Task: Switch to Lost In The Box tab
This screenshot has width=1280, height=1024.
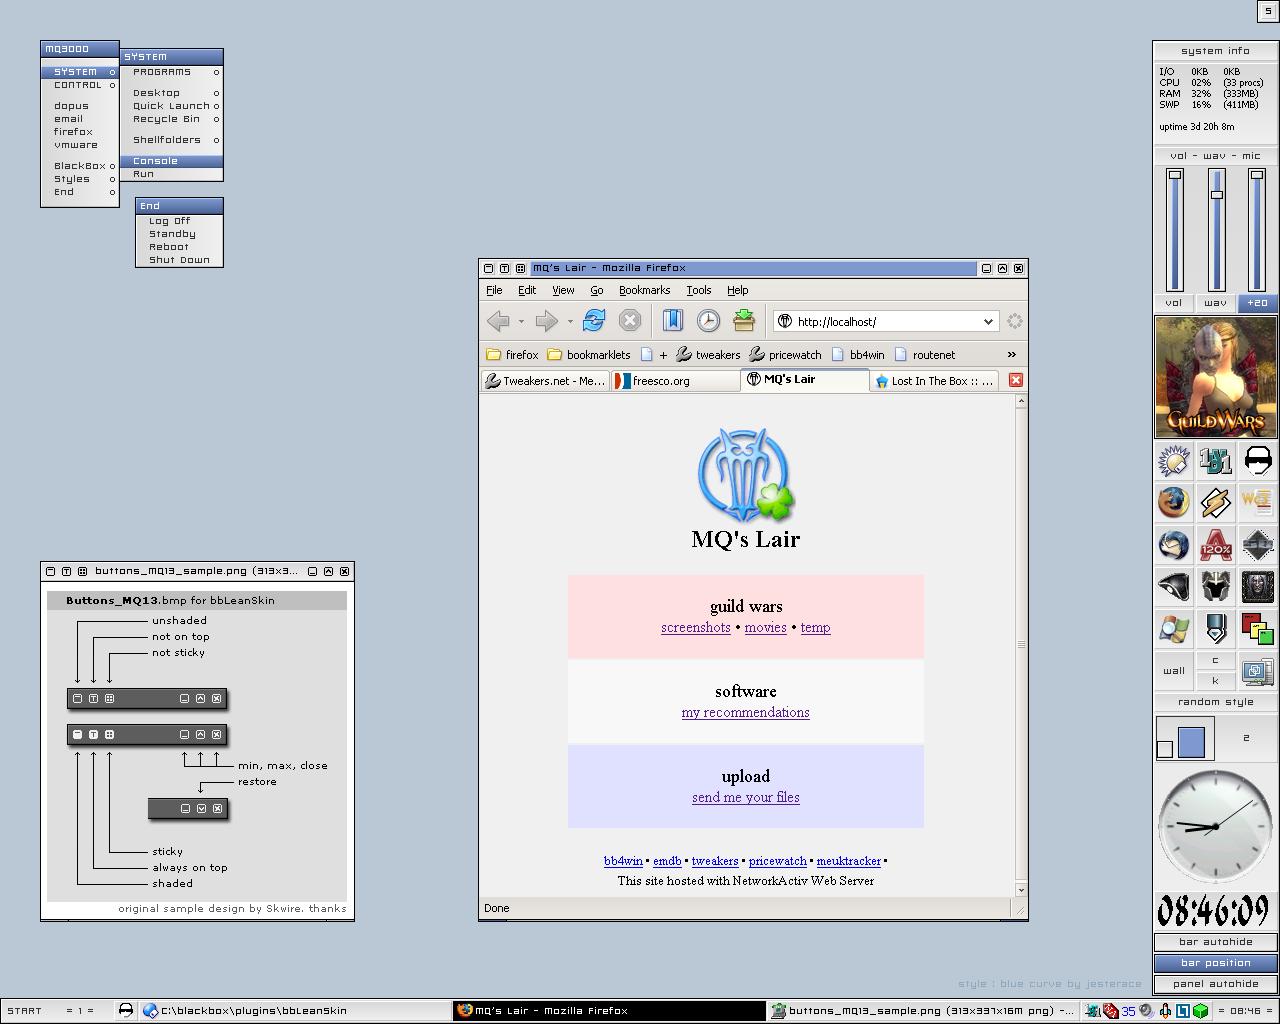Action: [935, 381]
